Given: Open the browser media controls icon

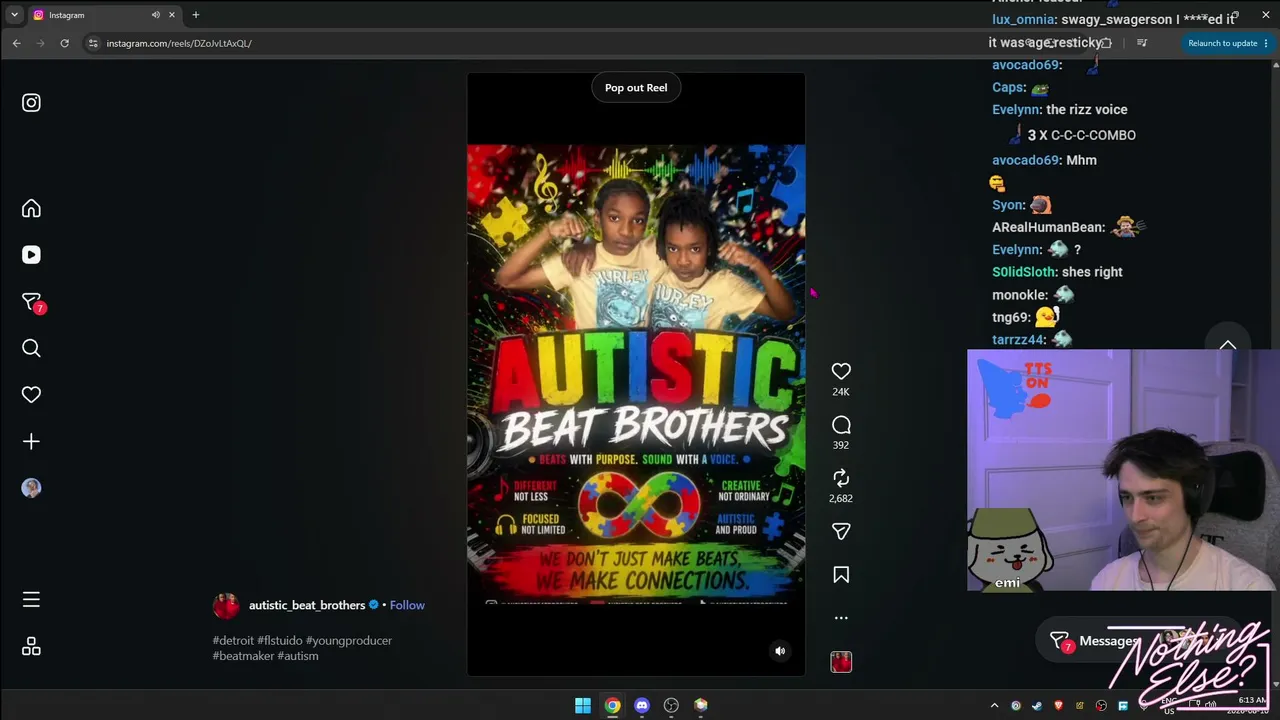Looking at the screenshot, I should 1142,43.
